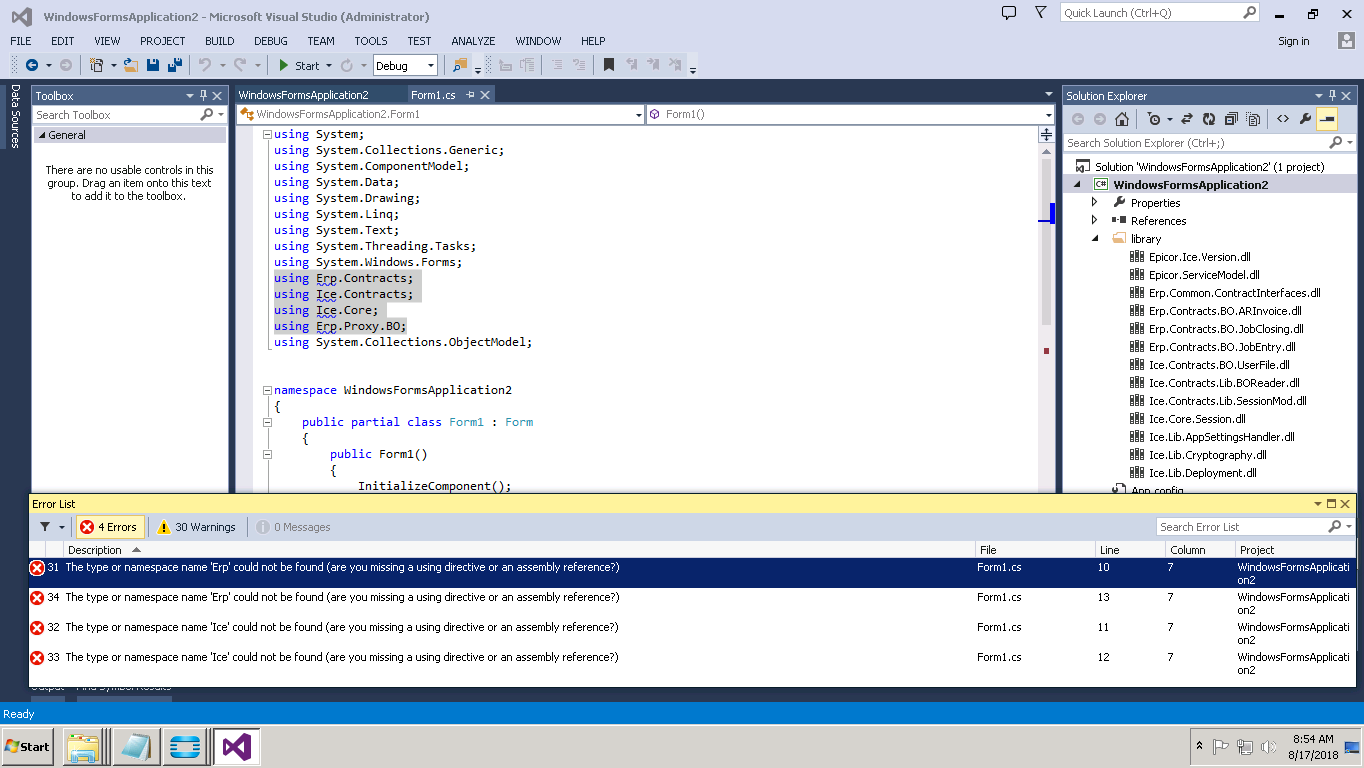1364x768 pixels.
Task: Click the Redo arrow icon
Action: (240, 65)
